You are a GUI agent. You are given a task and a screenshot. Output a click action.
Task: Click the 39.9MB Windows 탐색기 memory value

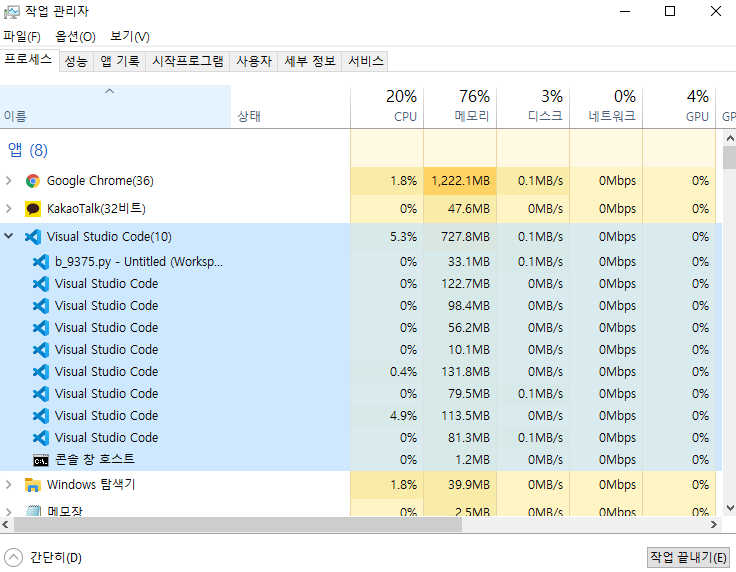click(468, 485)
